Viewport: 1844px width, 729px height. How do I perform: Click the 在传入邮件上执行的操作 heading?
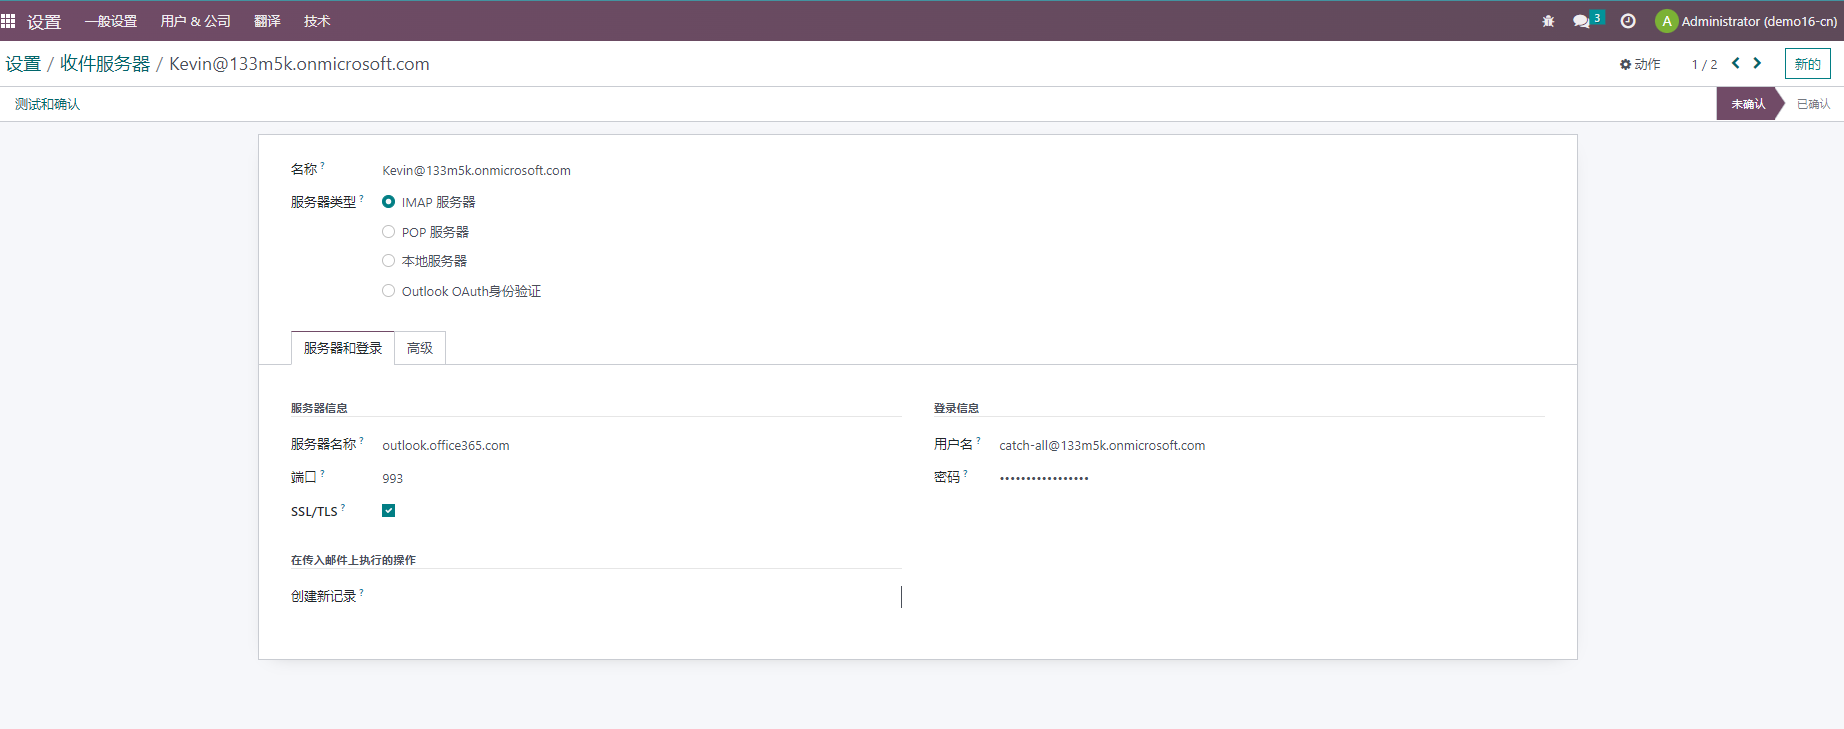point(353,560)
